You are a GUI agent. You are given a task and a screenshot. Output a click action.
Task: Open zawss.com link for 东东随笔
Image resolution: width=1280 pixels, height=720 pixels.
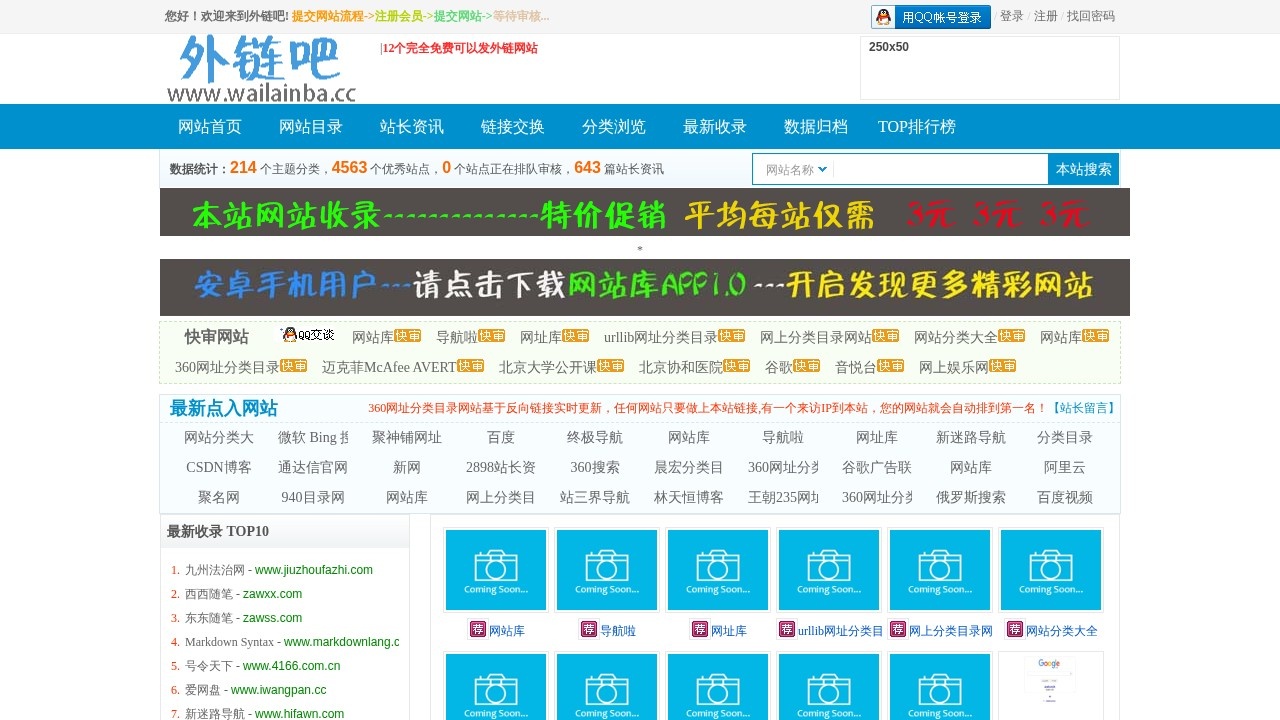pos(272,618)
